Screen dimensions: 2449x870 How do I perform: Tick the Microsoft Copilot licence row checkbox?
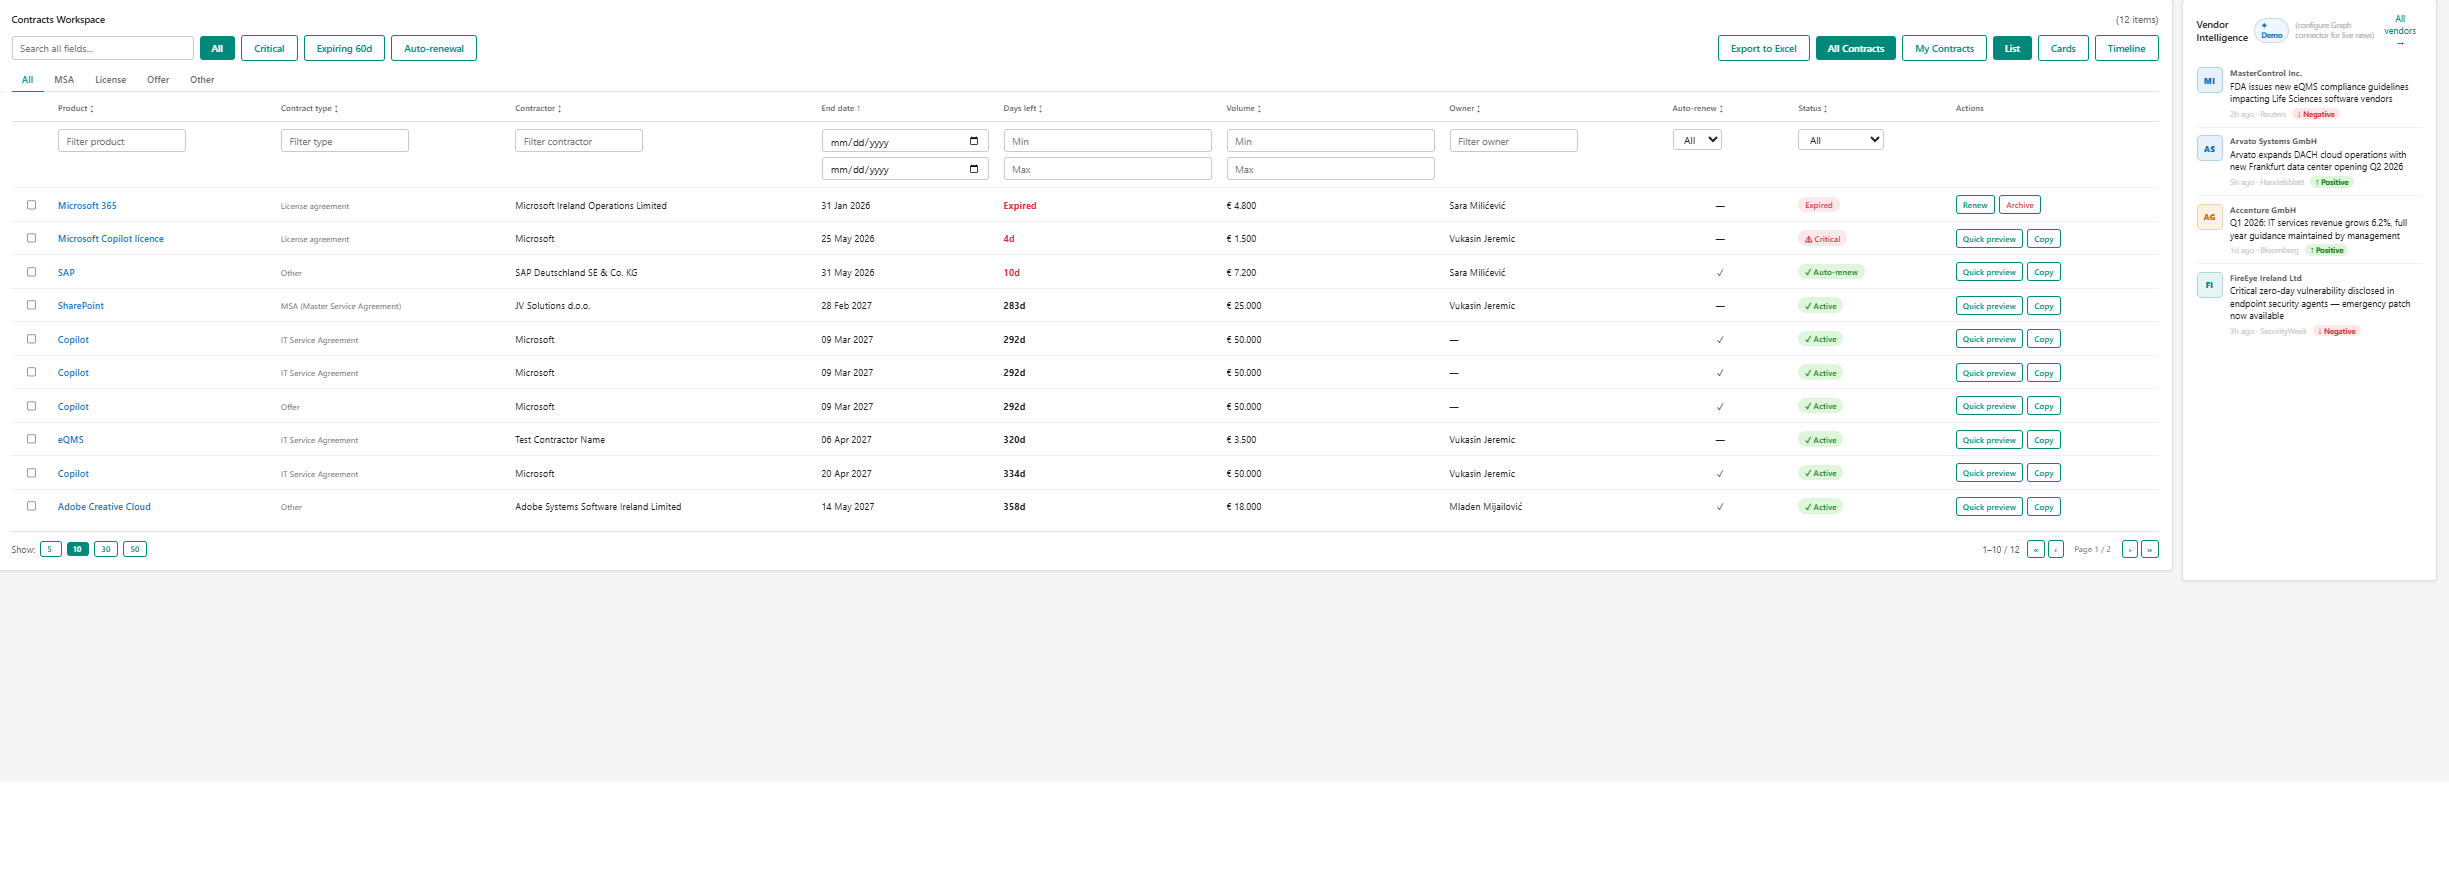pos(31,238)
